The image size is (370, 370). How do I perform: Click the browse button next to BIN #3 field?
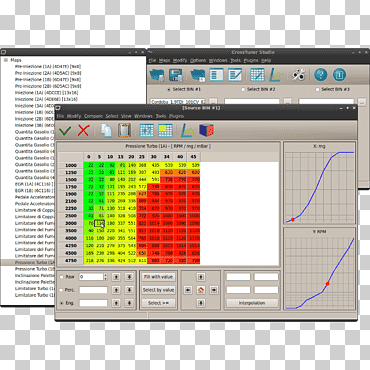(361, 101)
